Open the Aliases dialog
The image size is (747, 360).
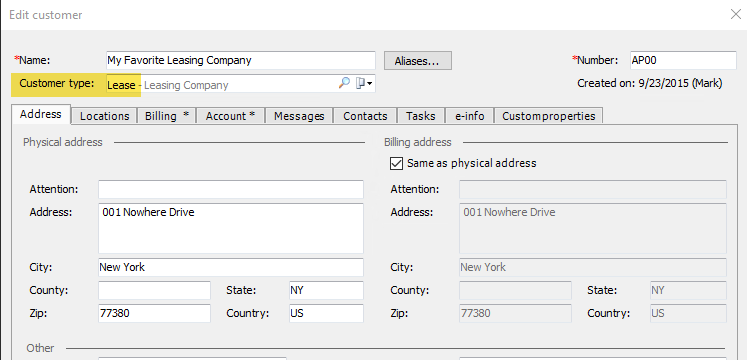point(418,61)
